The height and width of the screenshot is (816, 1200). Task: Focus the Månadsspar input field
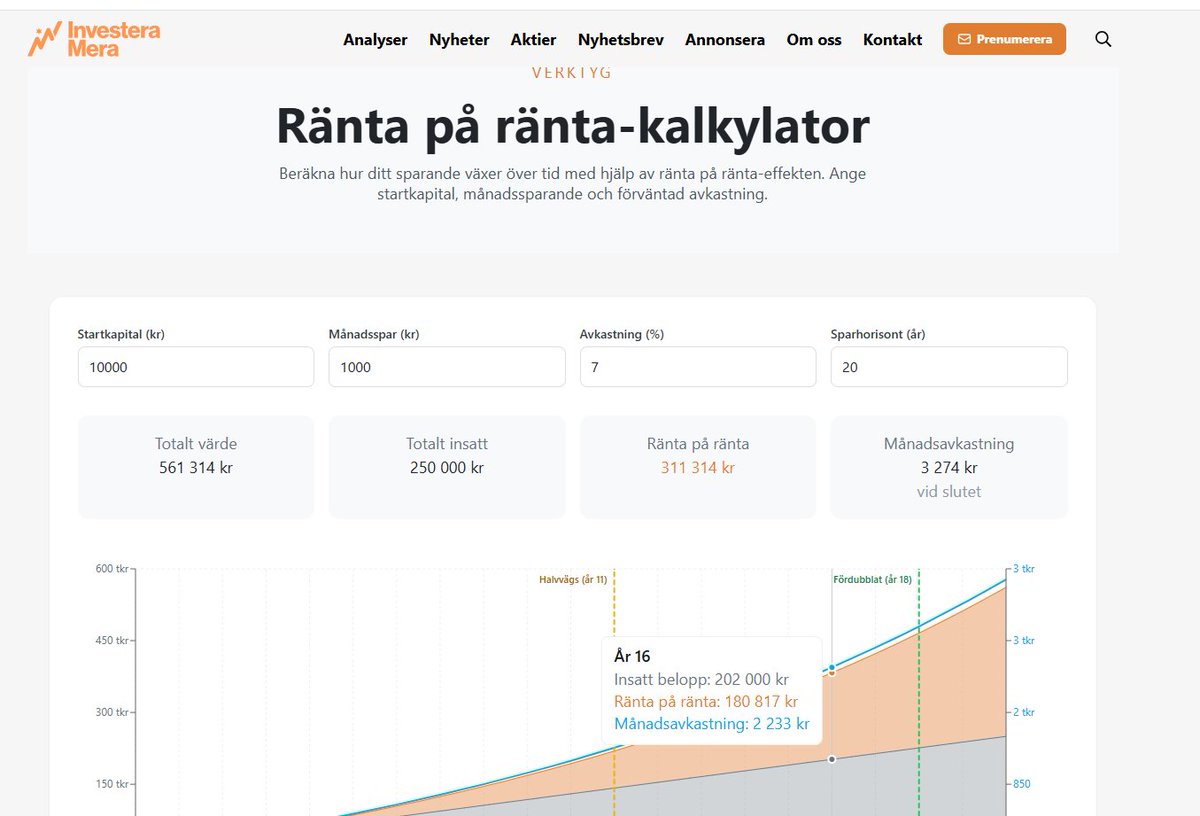(x=447, y=367)
